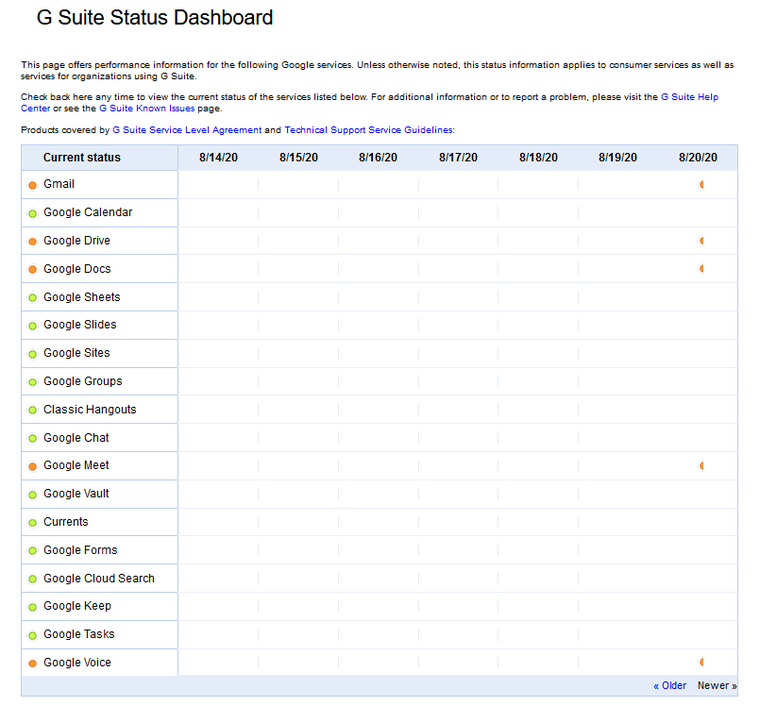Viewport: 760px width, 706px height.
Task: Go to Older status dates
Action: (670, 686)
